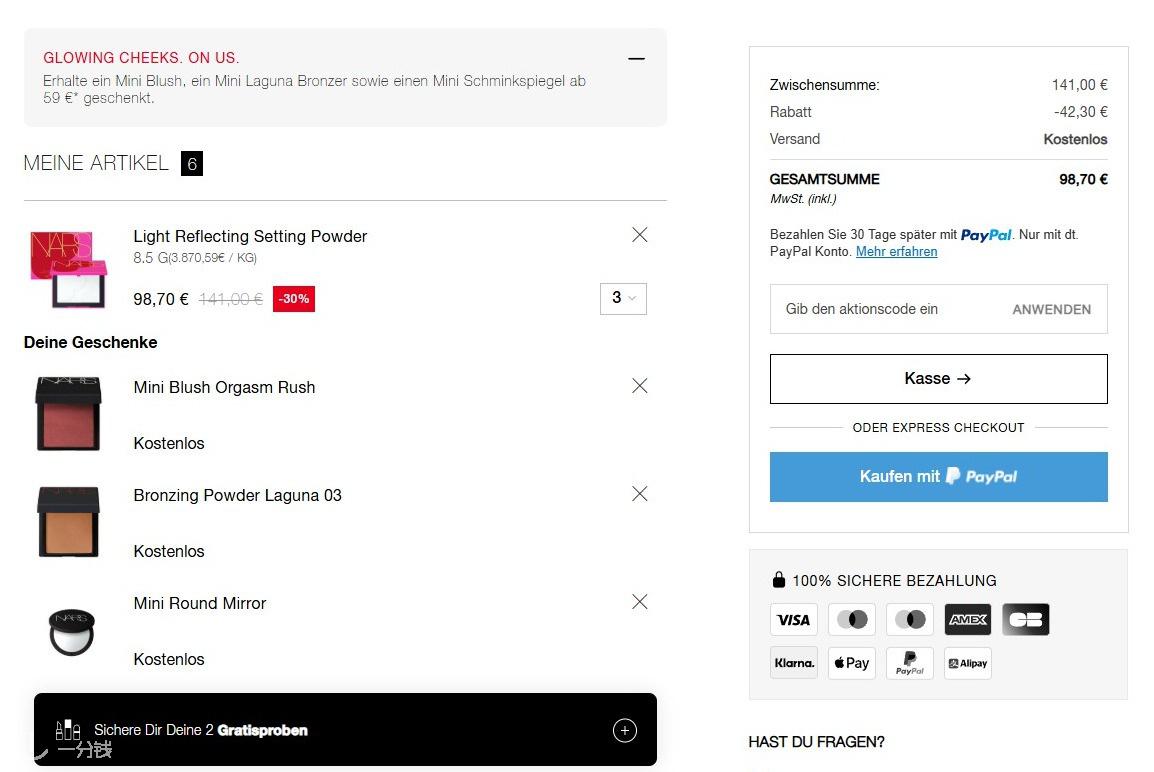Remove Mini Round Mirror gift

point(640,602)
